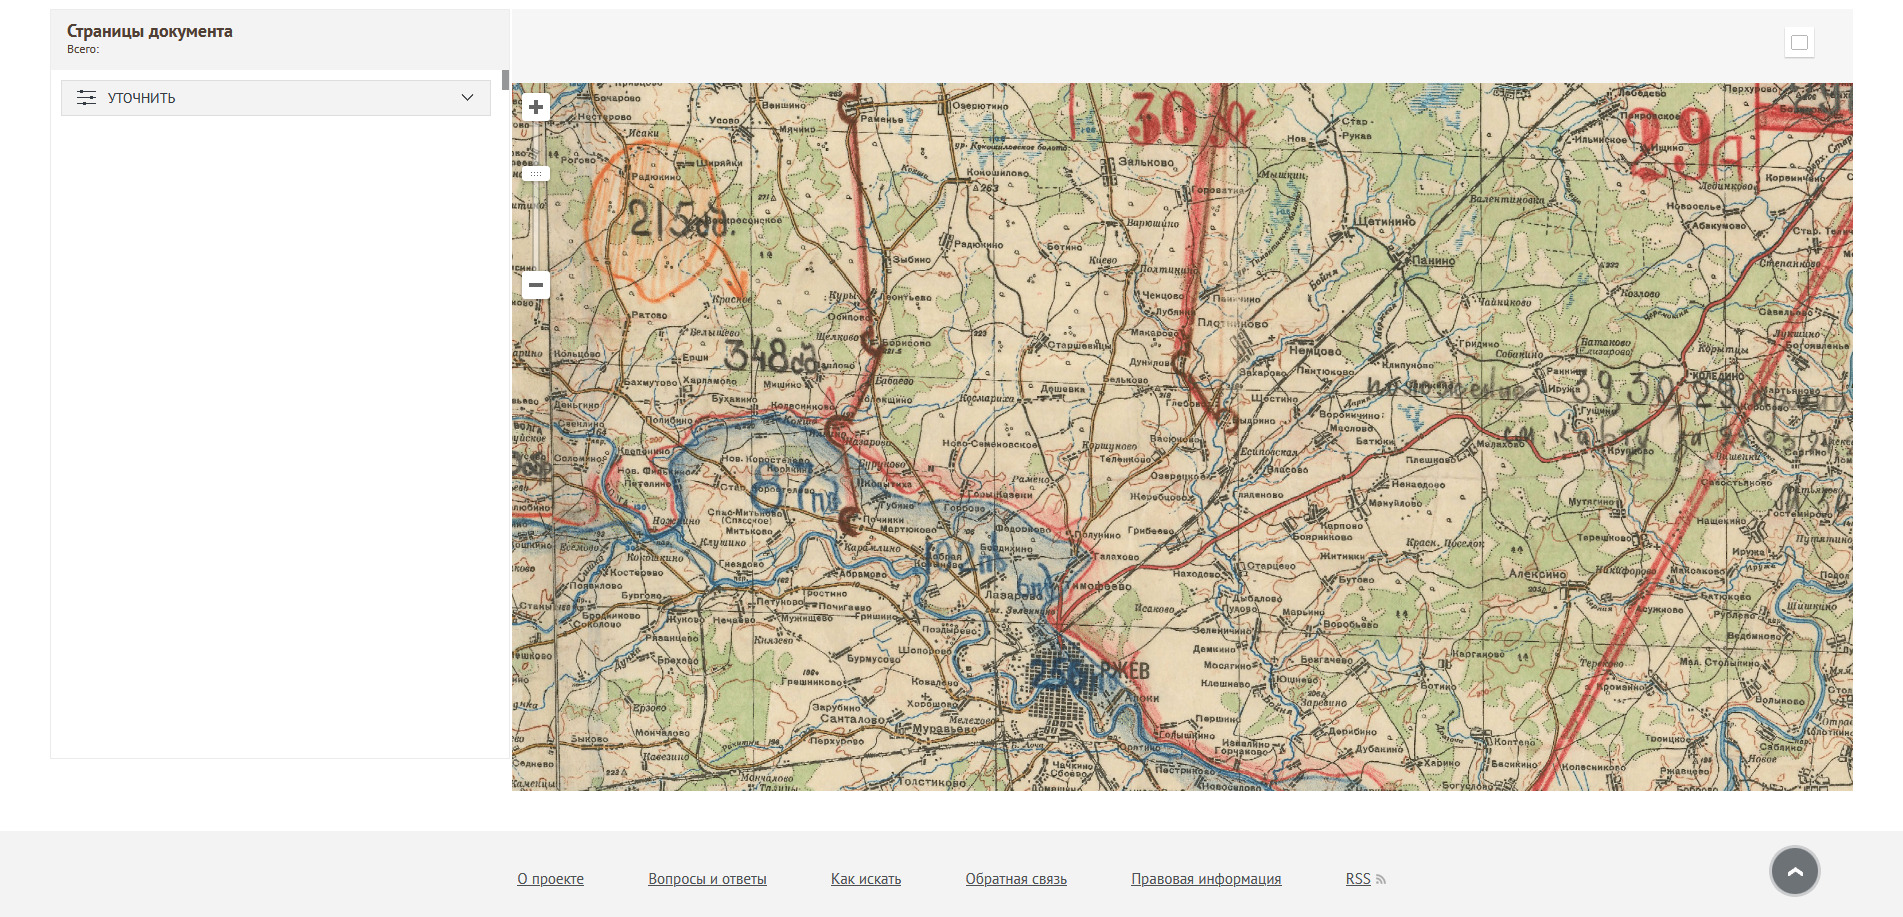This screenshot has height=917, width=1903.
Task: Click the left panel's vertical scrollbar
Action: (x=506, y=80)
